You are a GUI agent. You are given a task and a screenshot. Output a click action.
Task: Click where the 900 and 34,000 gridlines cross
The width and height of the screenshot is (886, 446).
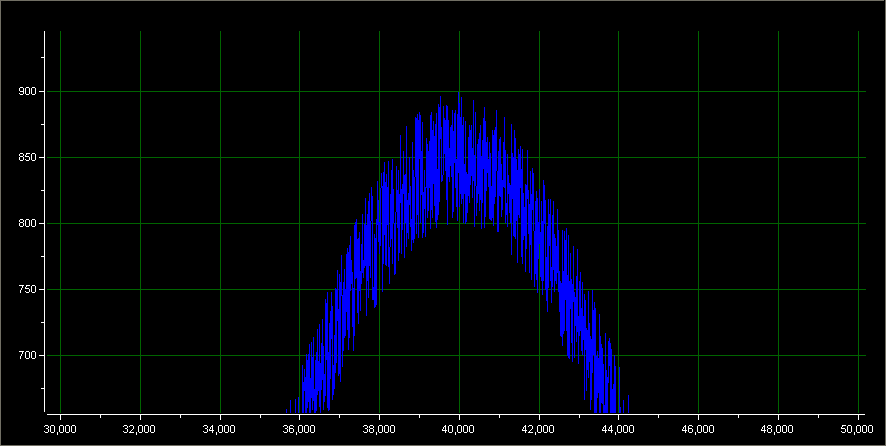(220, 91)
